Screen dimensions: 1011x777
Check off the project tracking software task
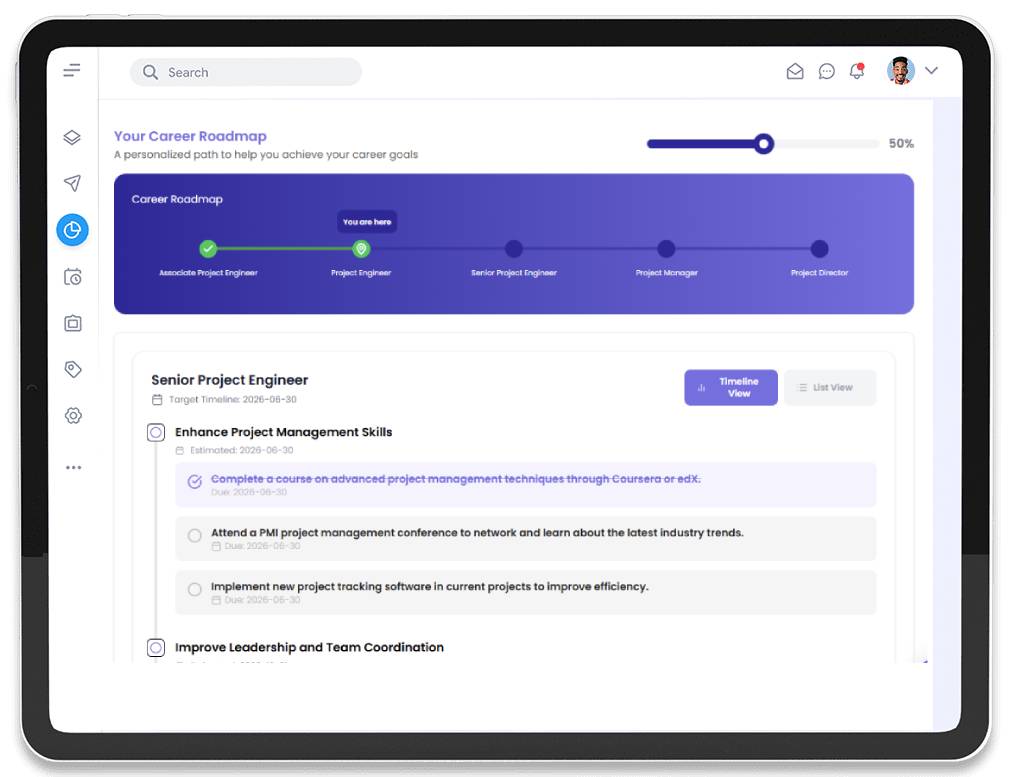195,590
